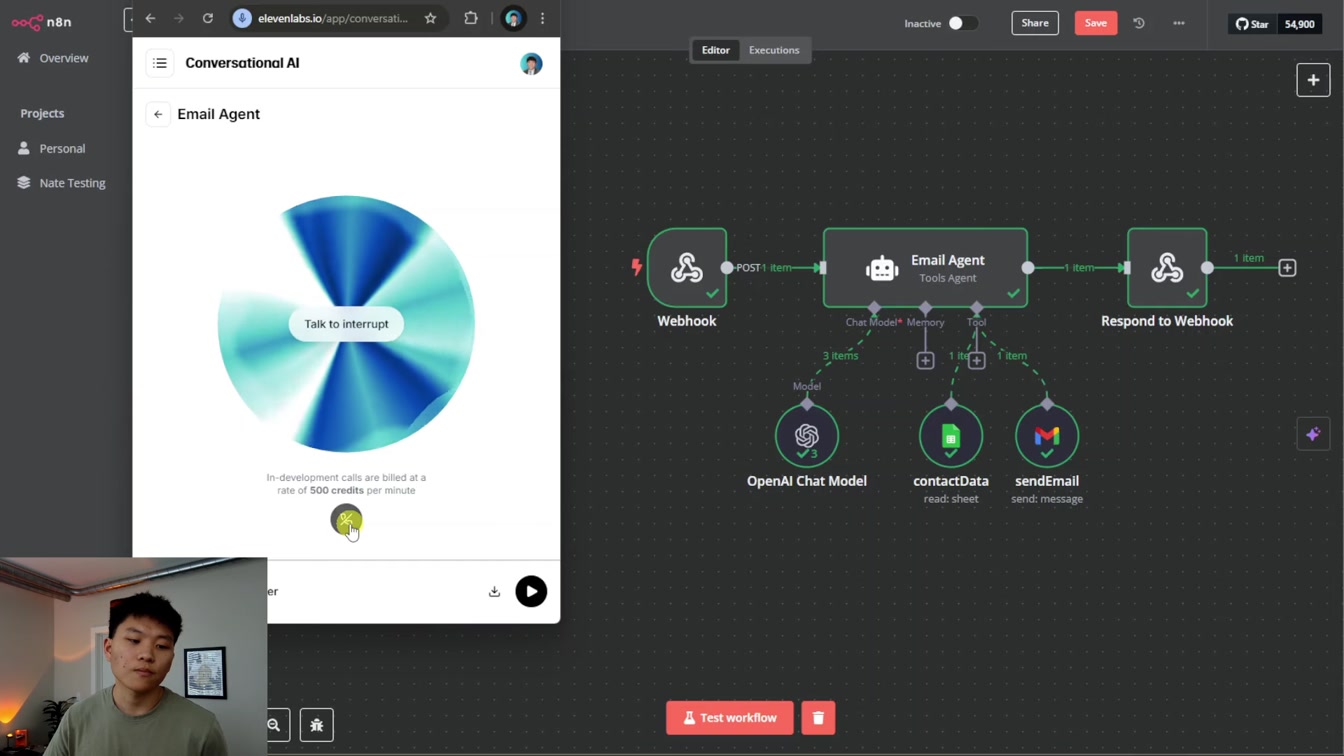Open browser extensions puzzle icon
The height and width of the screenshot is (756, 1344).
471,18
